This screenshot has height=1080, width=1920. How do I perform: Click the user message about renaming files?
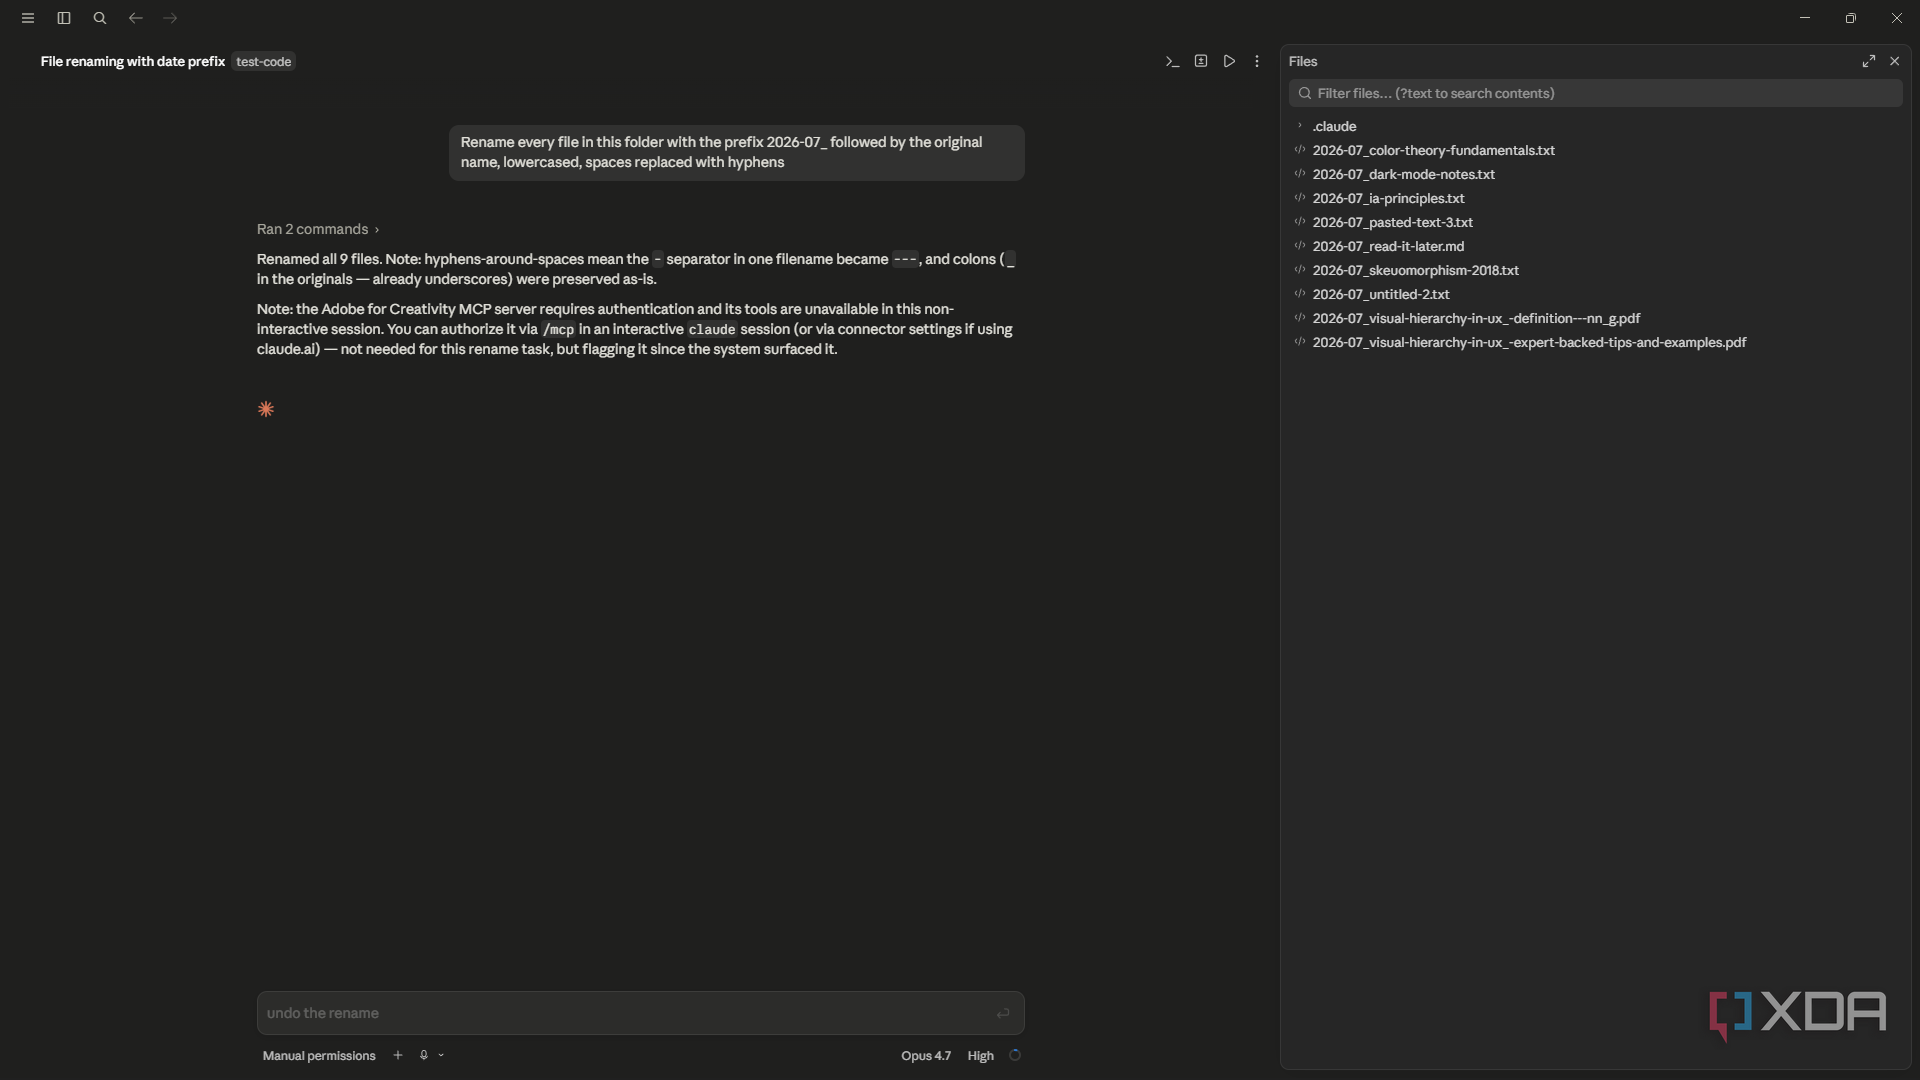pyautogui.click(x=737, y=152)
